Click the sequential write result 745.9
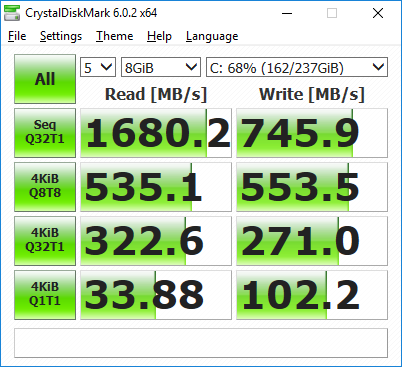The image size is (402, 367). (x=312, y=133)
